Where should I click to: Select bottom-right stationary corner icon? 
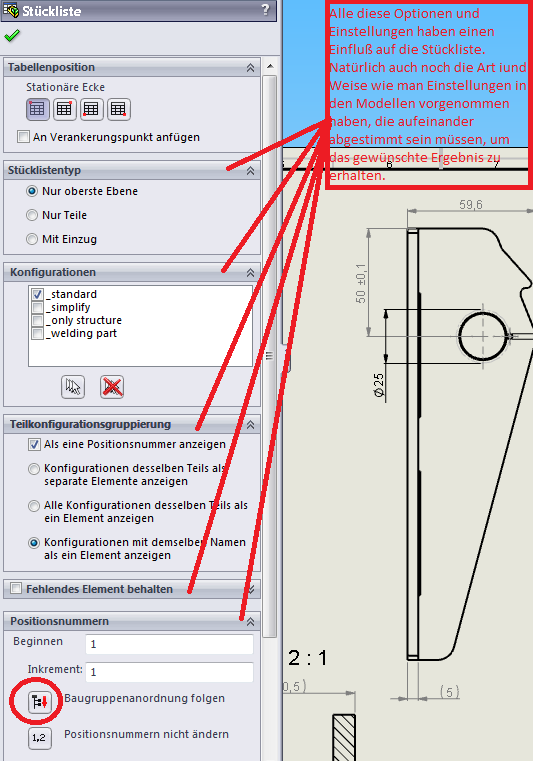[118, 109]
